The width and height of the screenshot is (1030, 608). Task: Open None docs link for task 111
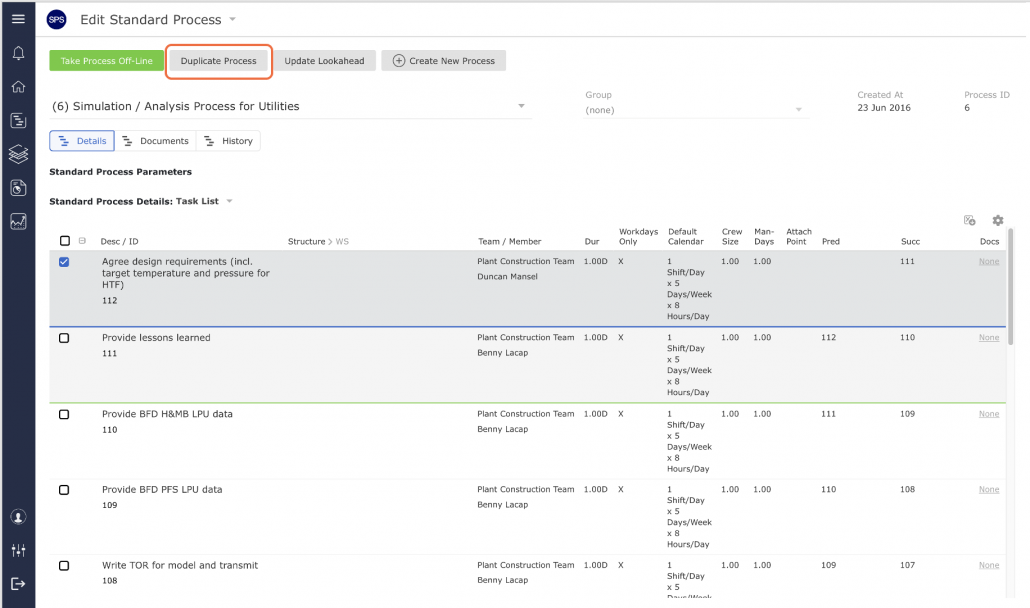click(x=989, y=337)
